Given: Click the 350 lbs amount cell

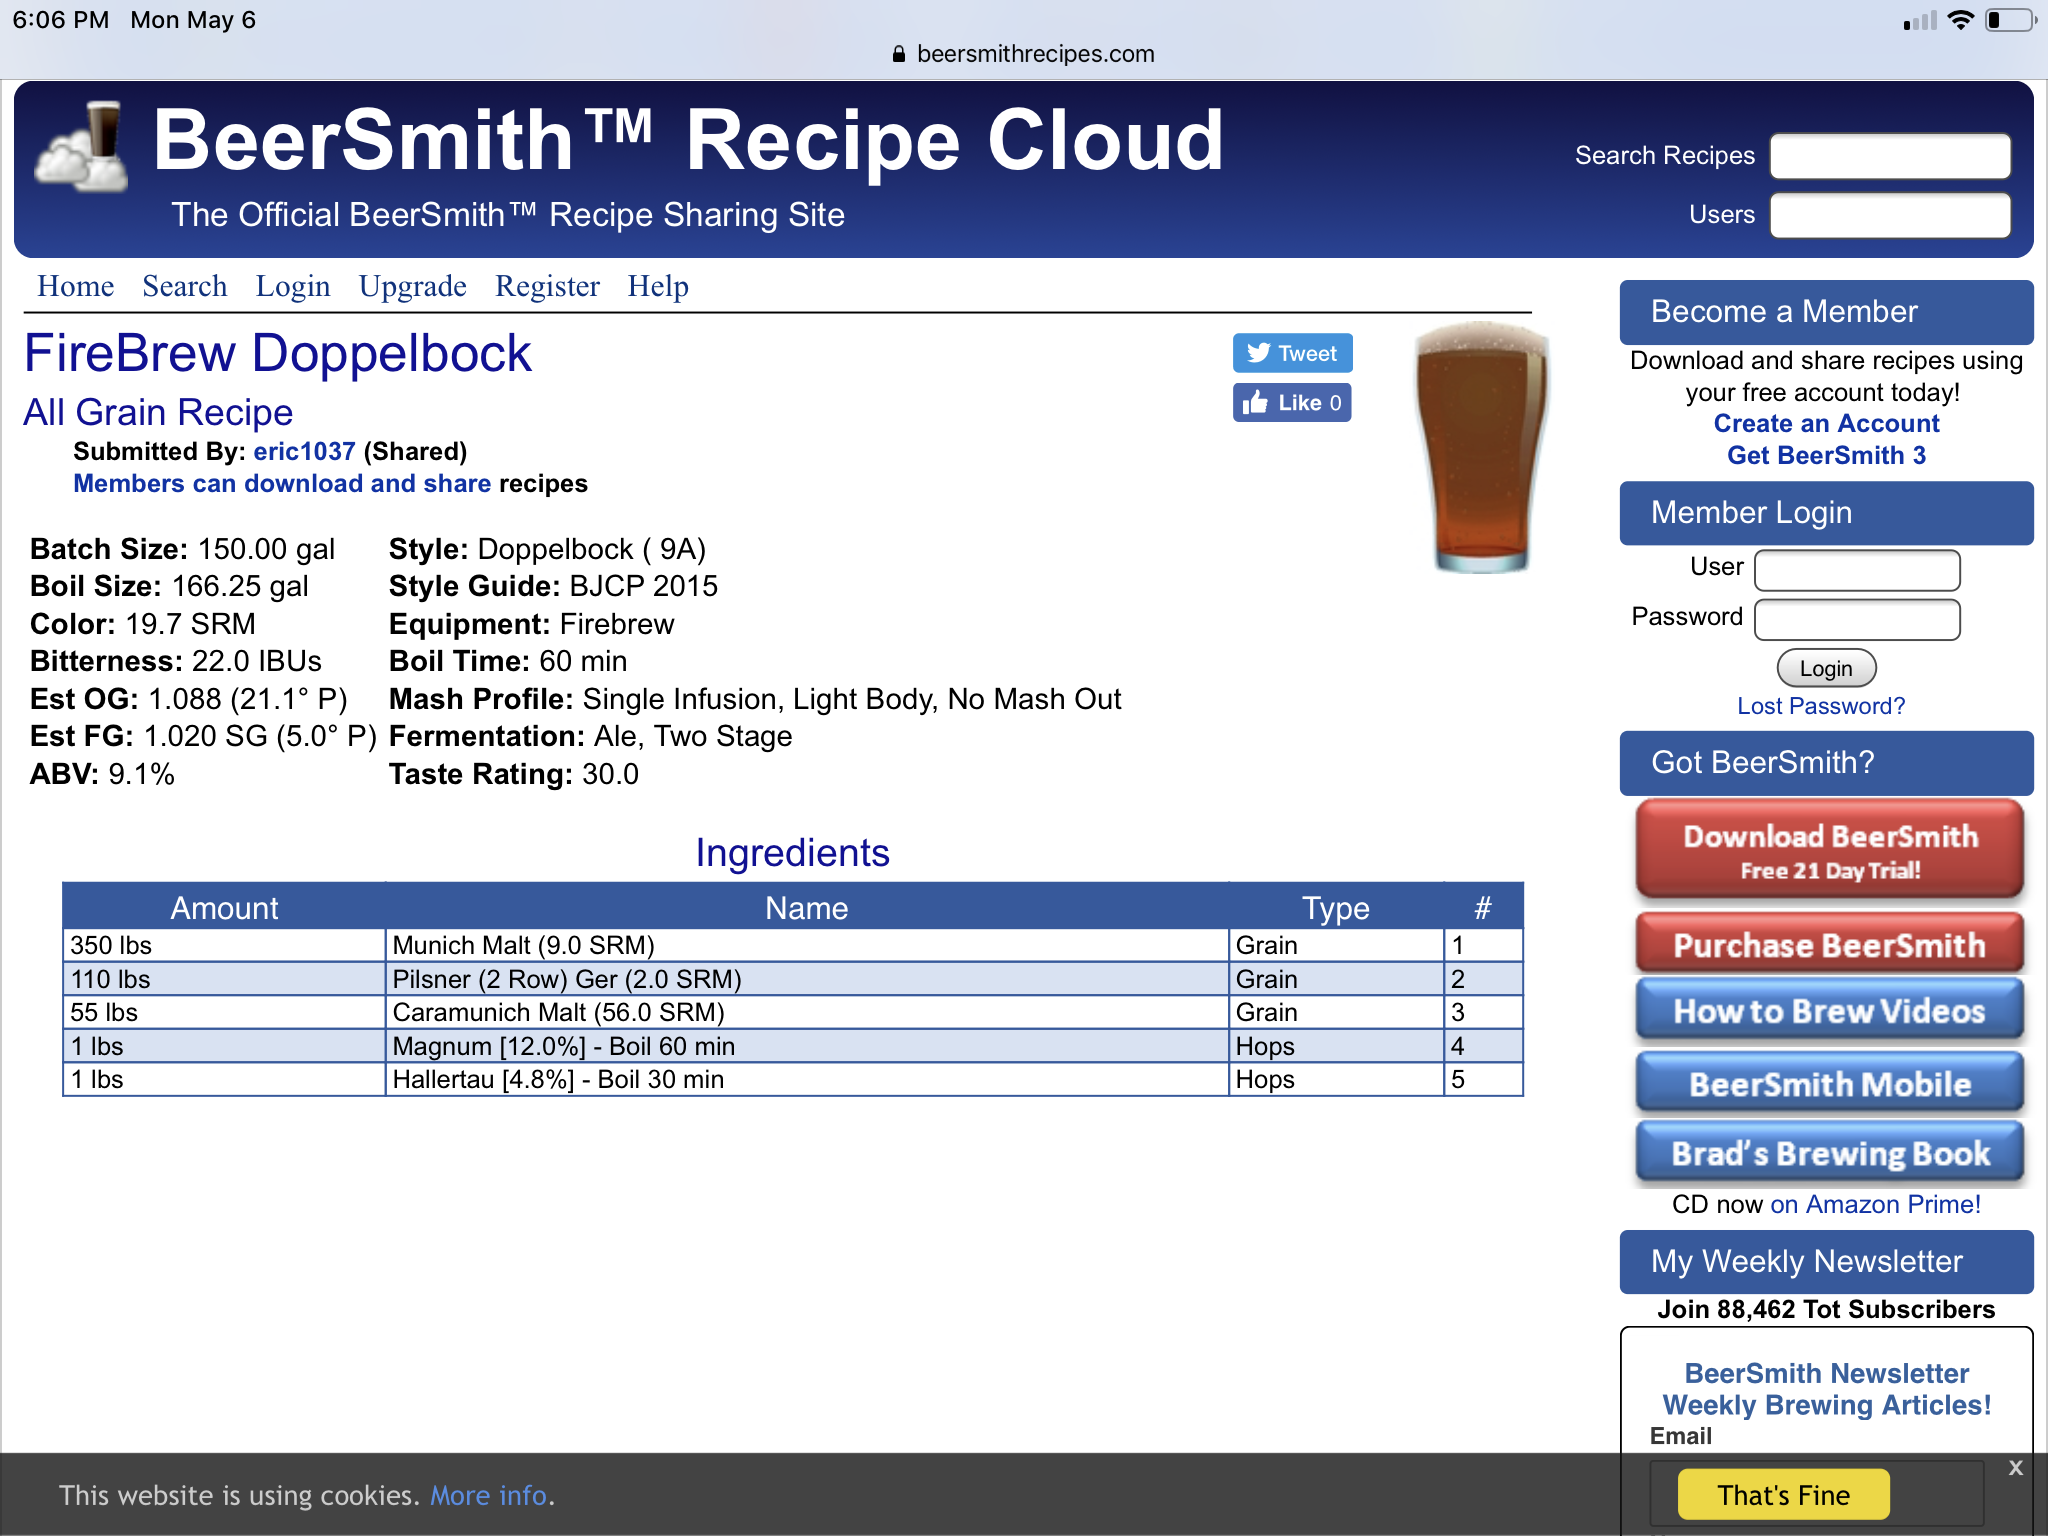Looking at the screenshot, I should [224, 945].
